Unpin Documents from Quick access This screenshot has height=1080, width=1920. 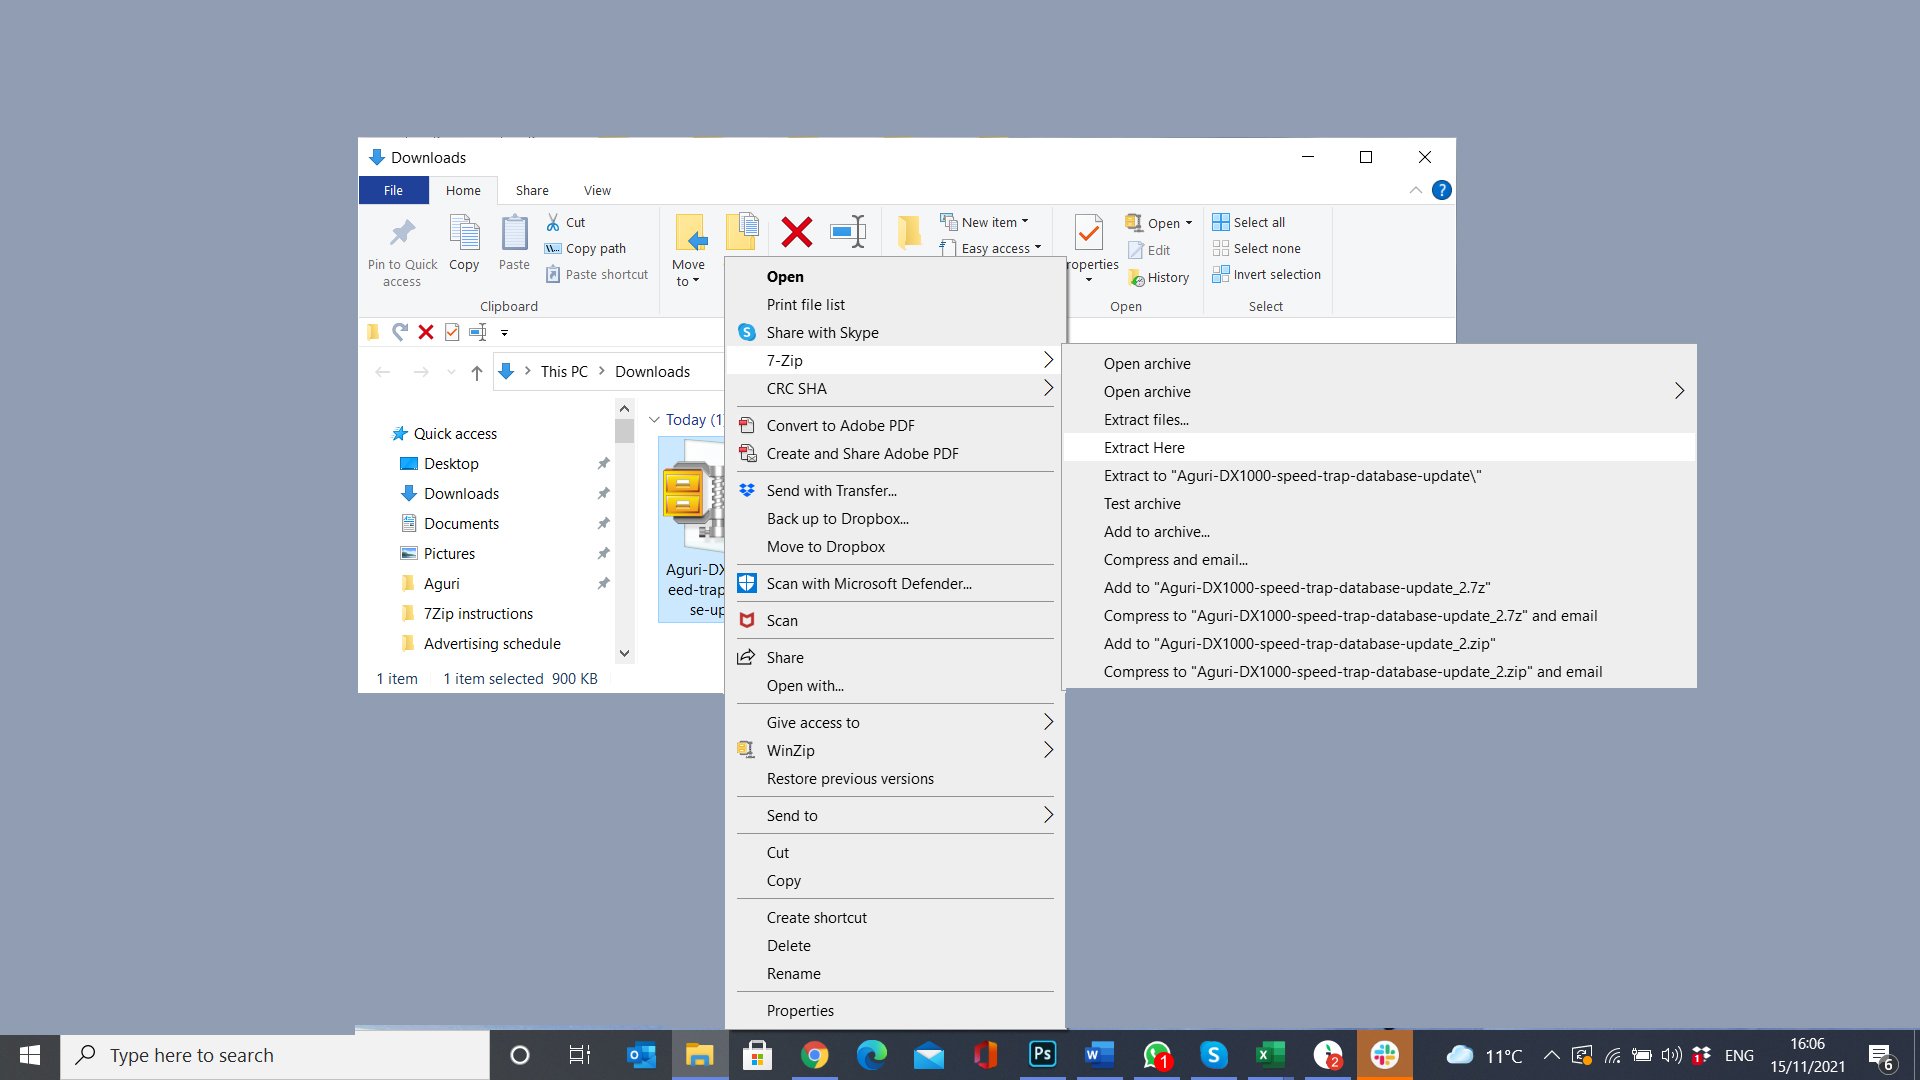pyautogui.click(x=604, y=523)
